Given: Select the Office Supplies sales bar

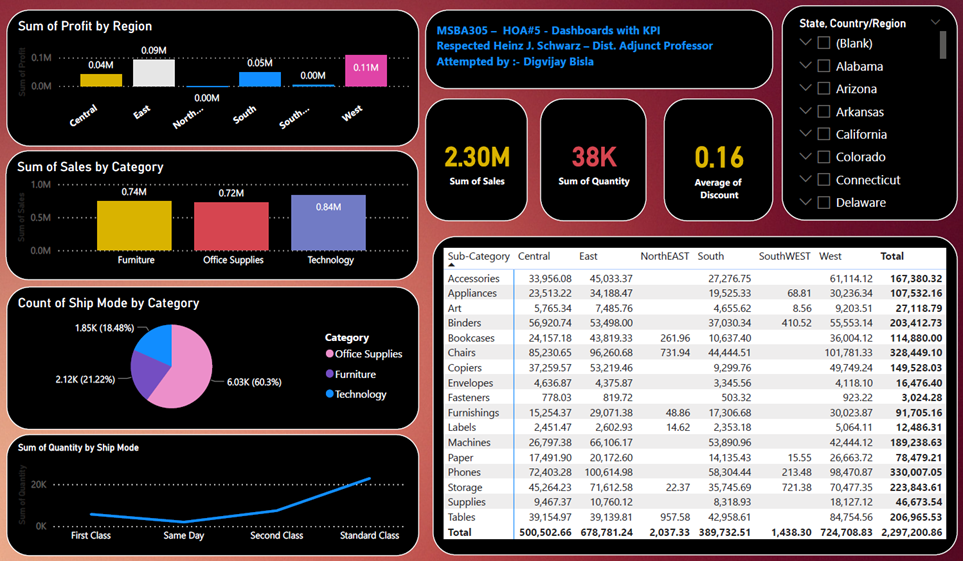Looking at the screenshot, I should 232,226.
